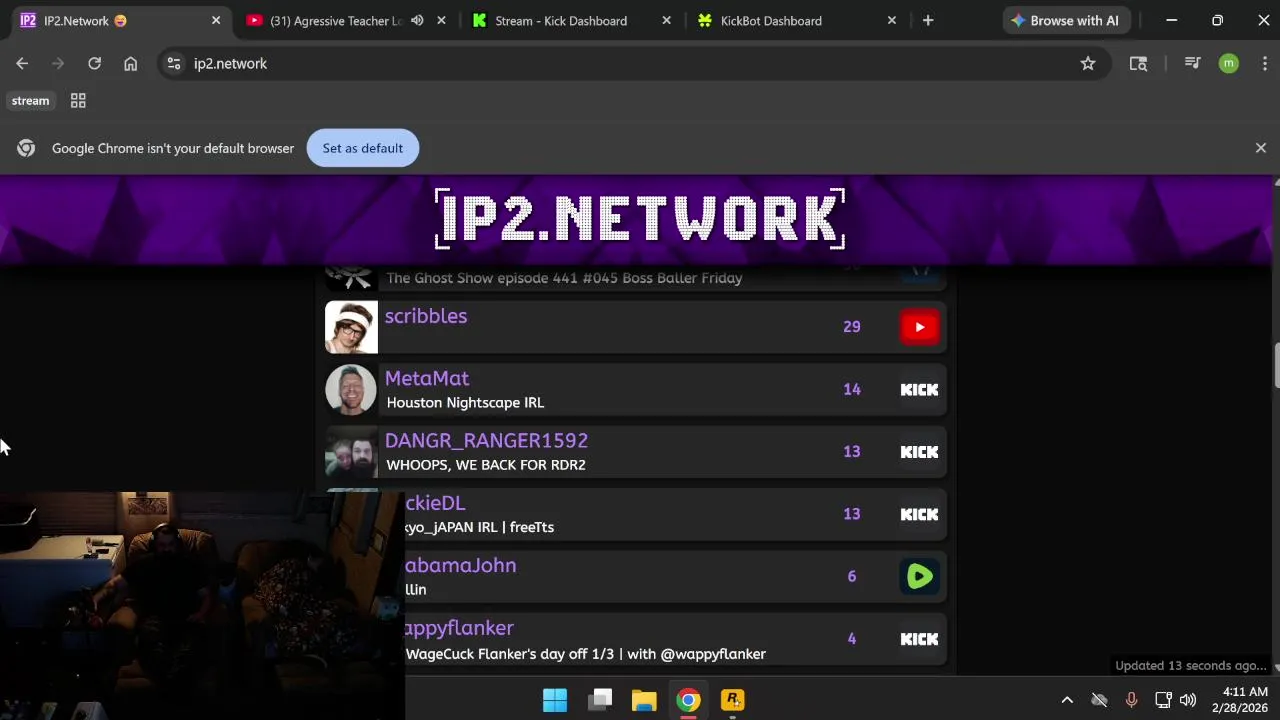The image size is (1280, 720).
Task: Mute audio on the YouTube tab
Action: (417, 20)
